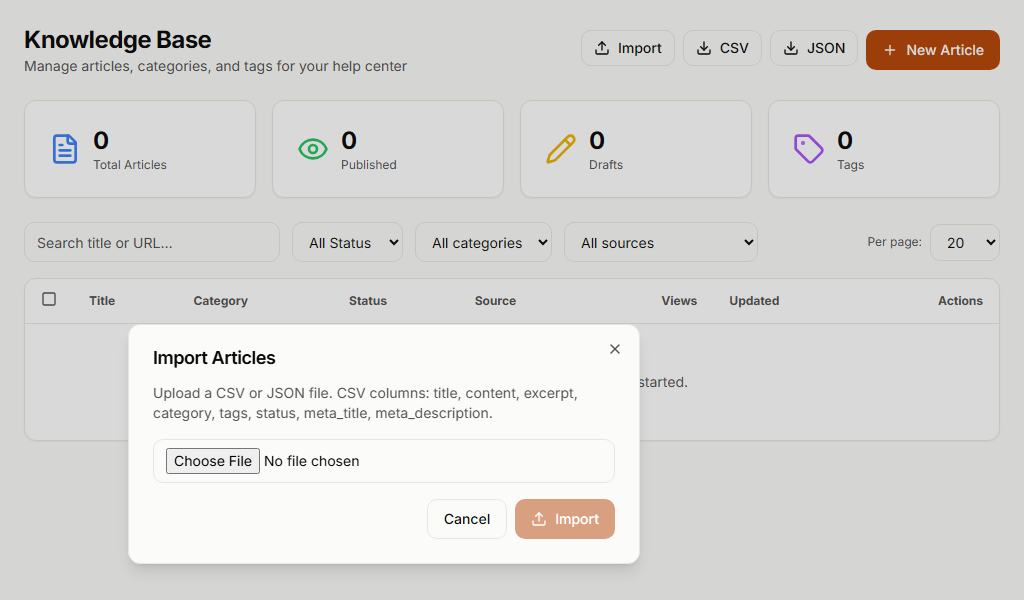Image resolution: width=1024 pixels, height=600 pixels.
Task: Click the Knowledge Base heading
Action: 118,40
